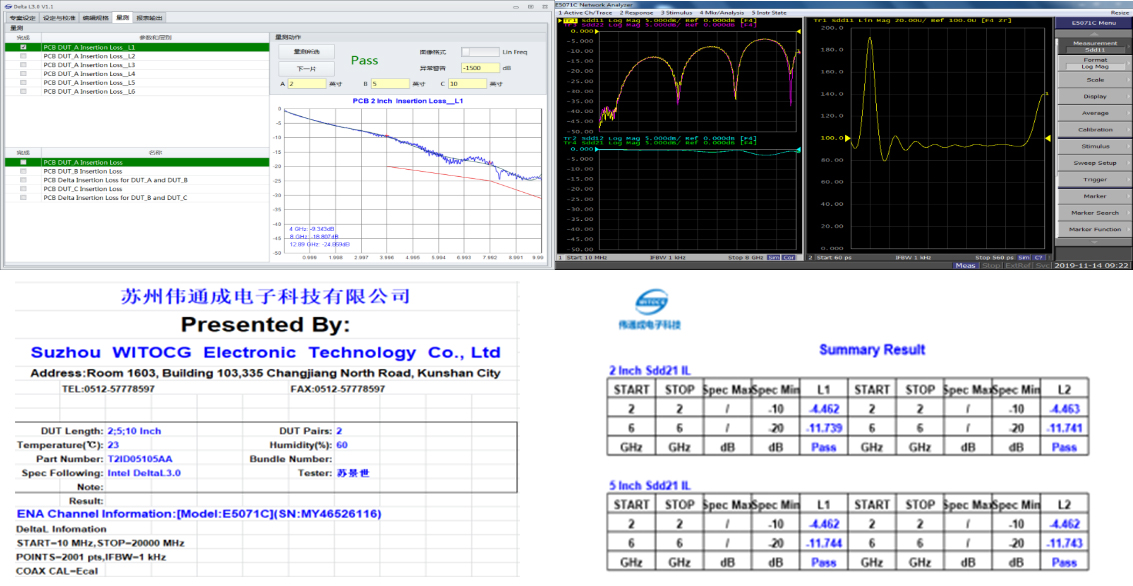Expand the Stimulus softkey in E5071C Menu
The width and height of the screenshot is (1133, 586).
click(x=1095, y=146)
